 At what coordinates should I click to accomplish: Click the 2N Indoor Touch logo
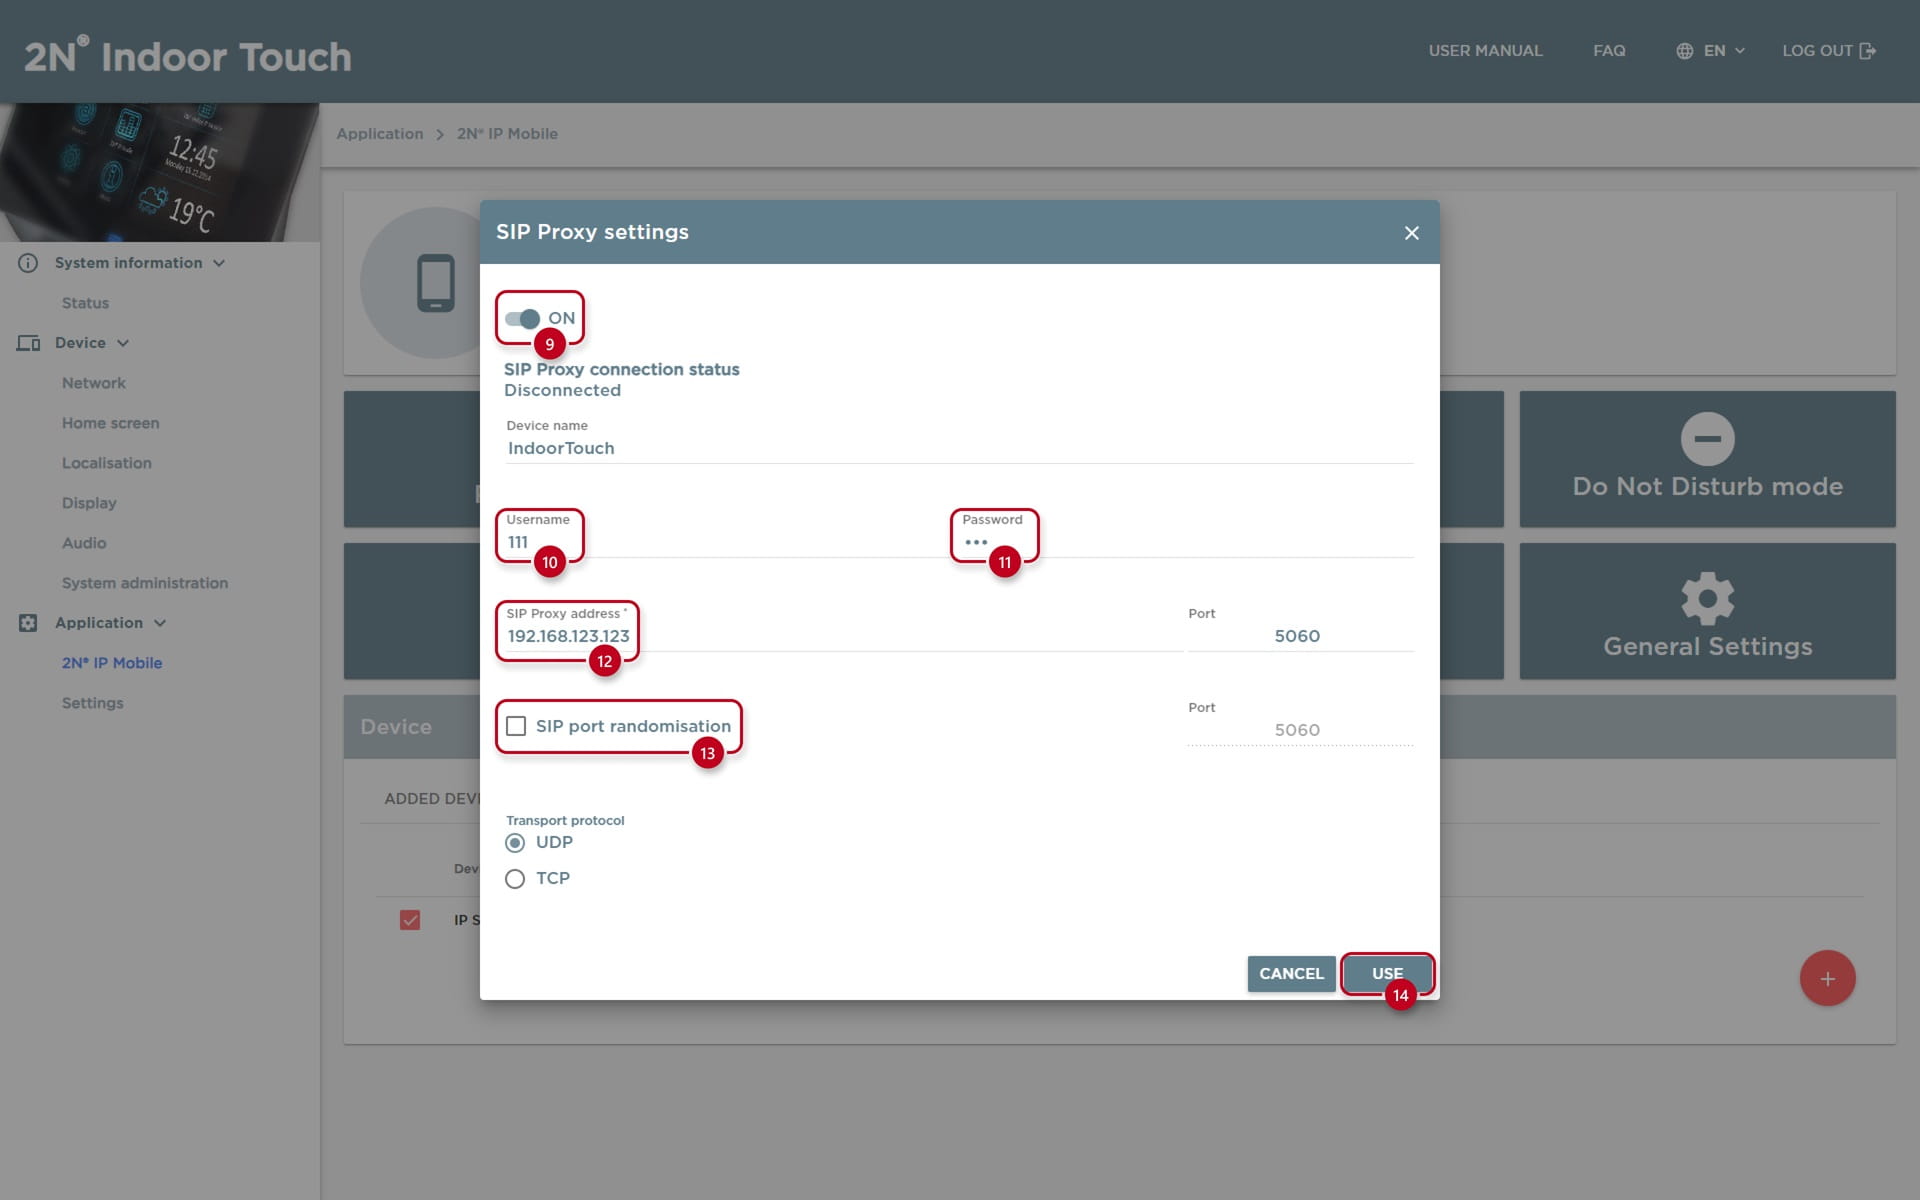click(x=188, y=56)
